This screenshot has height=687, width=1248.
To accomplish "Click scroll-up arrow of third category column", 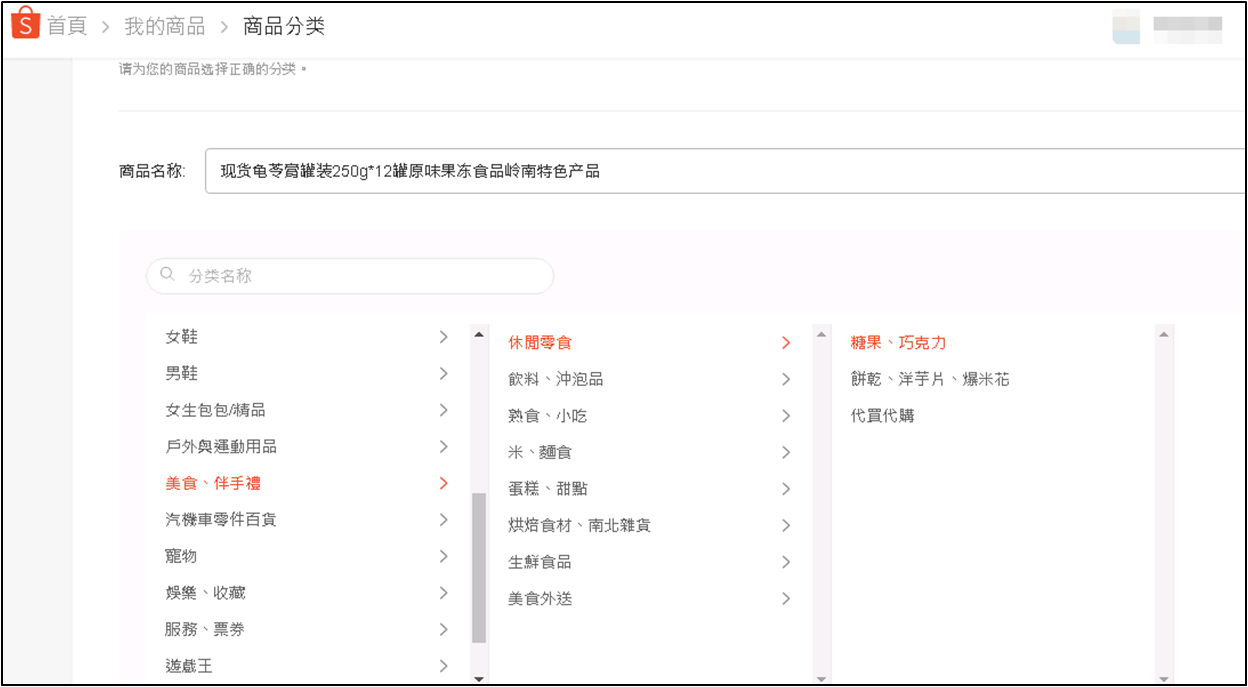I will pyautogui.click(x=1163, y=334).
